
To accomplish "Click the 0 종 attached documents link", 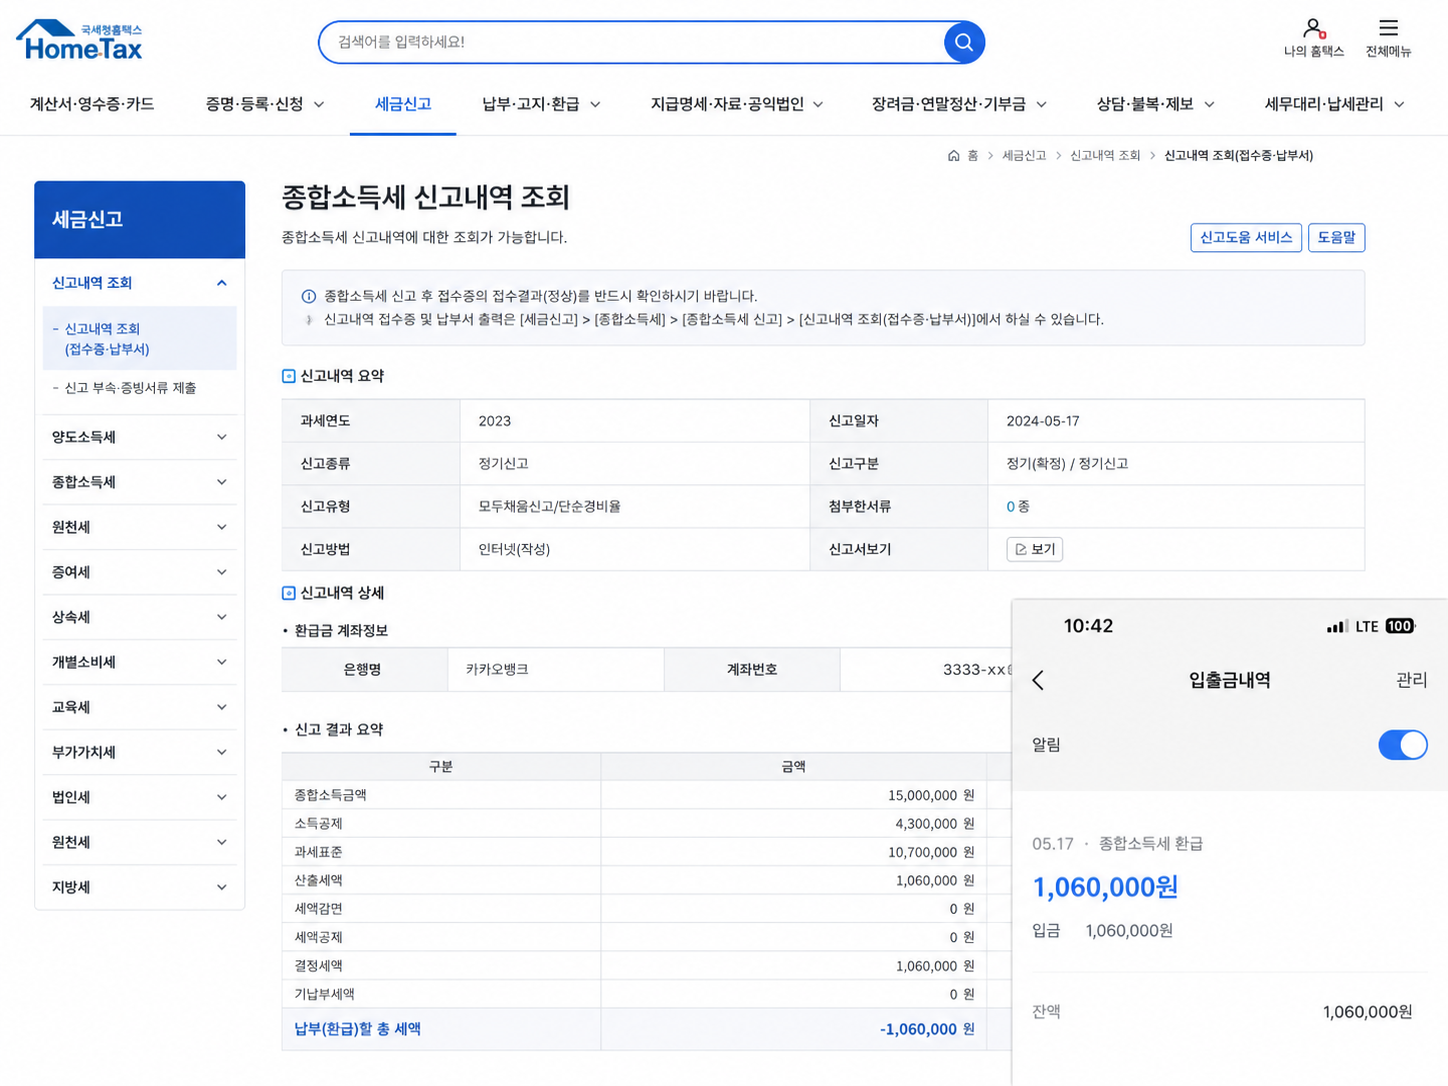I will tap(1018, 507).
